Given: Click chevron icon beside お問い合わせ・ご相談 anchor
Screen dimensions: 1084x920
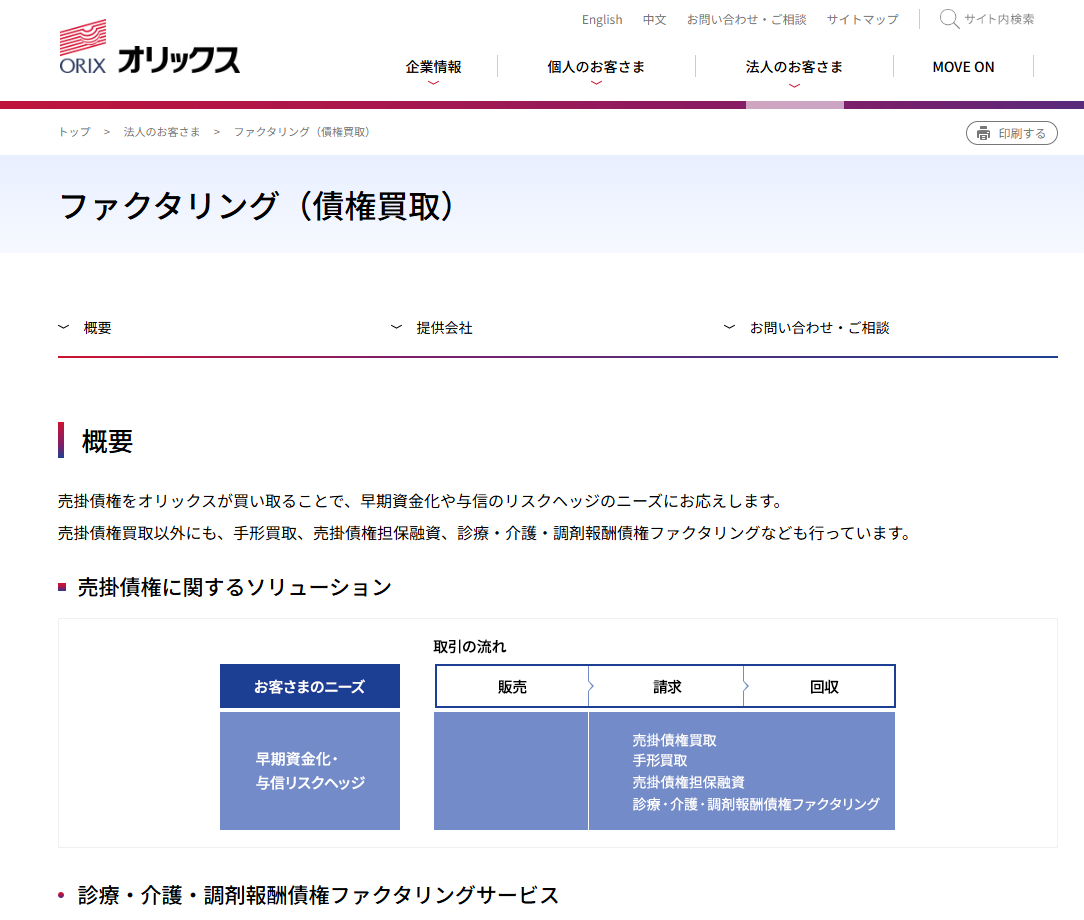Looking at the screenshot, I should point(730,327).
